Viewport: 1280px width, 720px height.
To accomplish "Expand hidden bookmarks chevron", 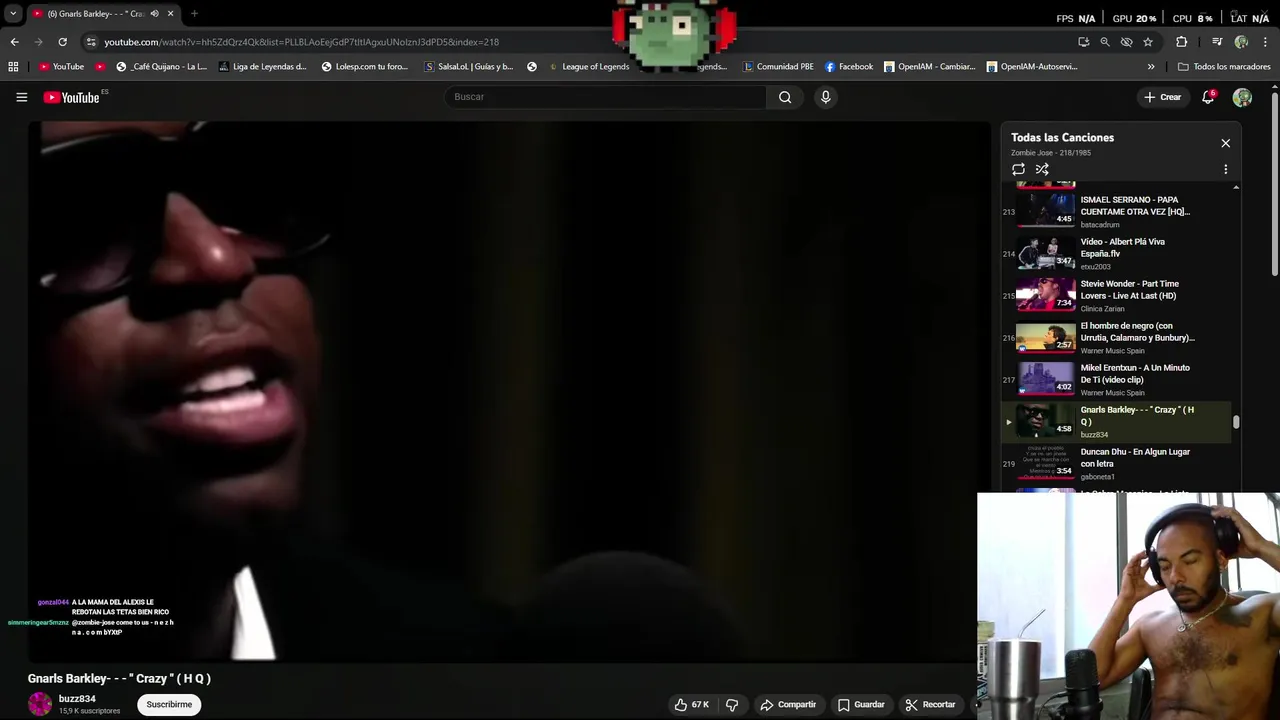I will (1151, 67).
